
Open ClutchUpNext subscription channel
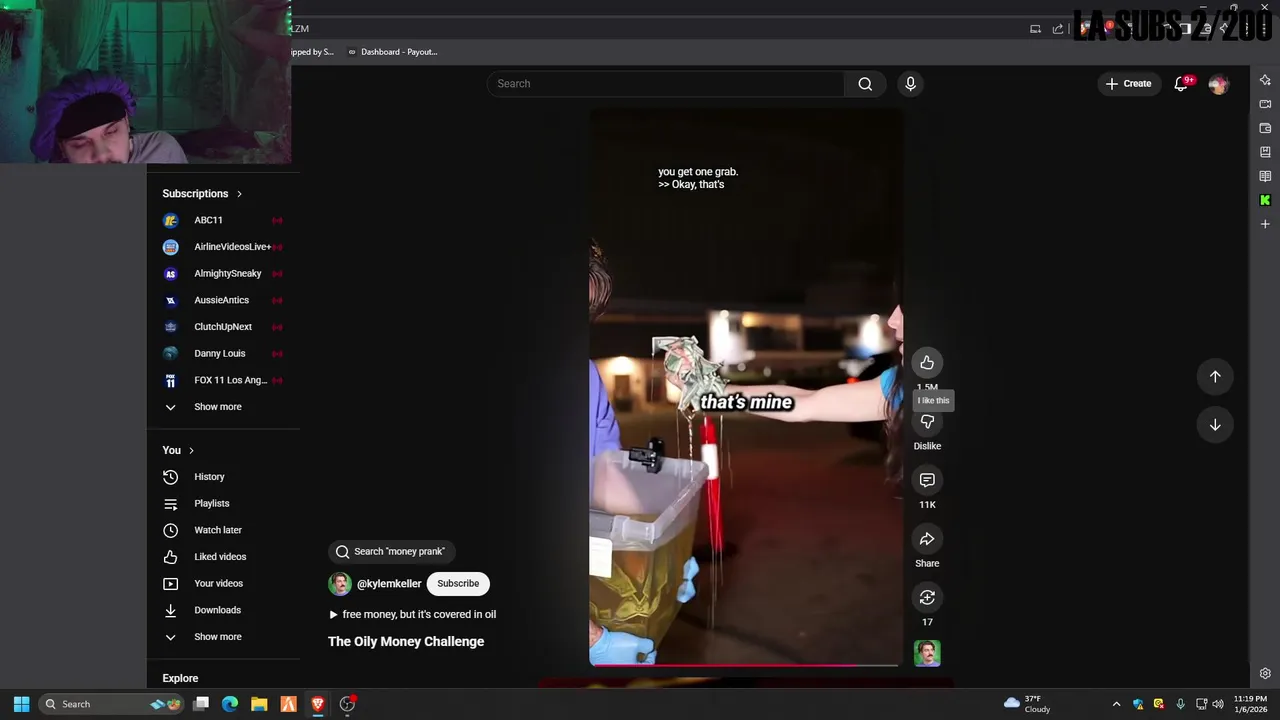point(224,327)
